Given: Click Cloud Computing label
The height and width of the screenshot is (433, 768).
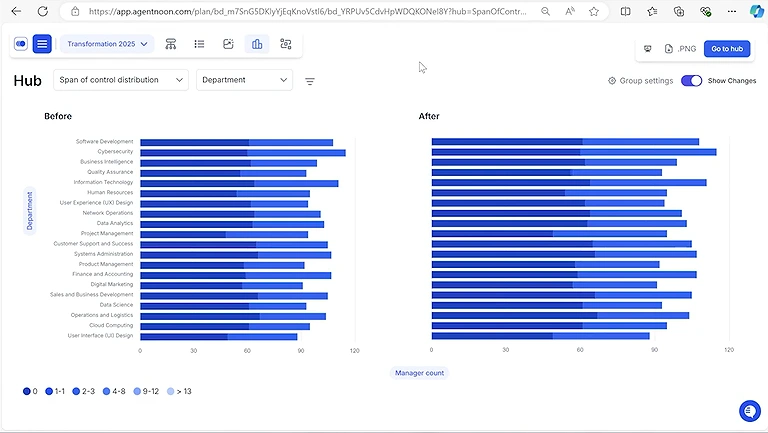Looking at the screenshot, I should coord(111,325).
